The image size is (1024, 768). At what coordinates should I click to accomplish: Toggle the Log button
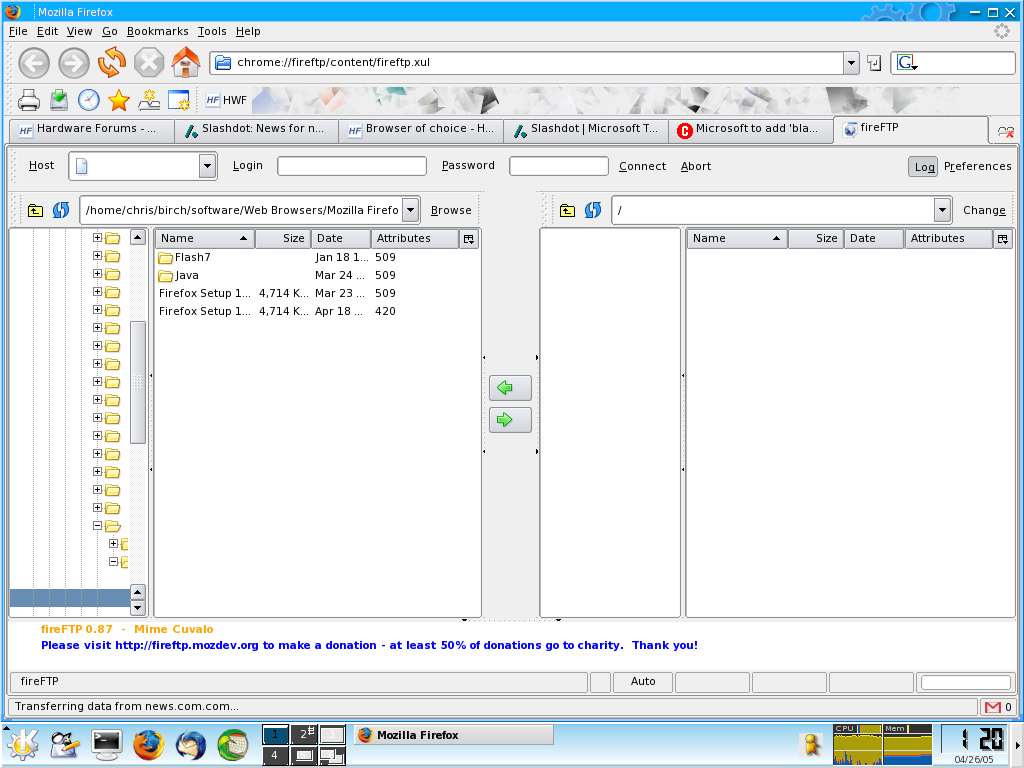point(923,167)
